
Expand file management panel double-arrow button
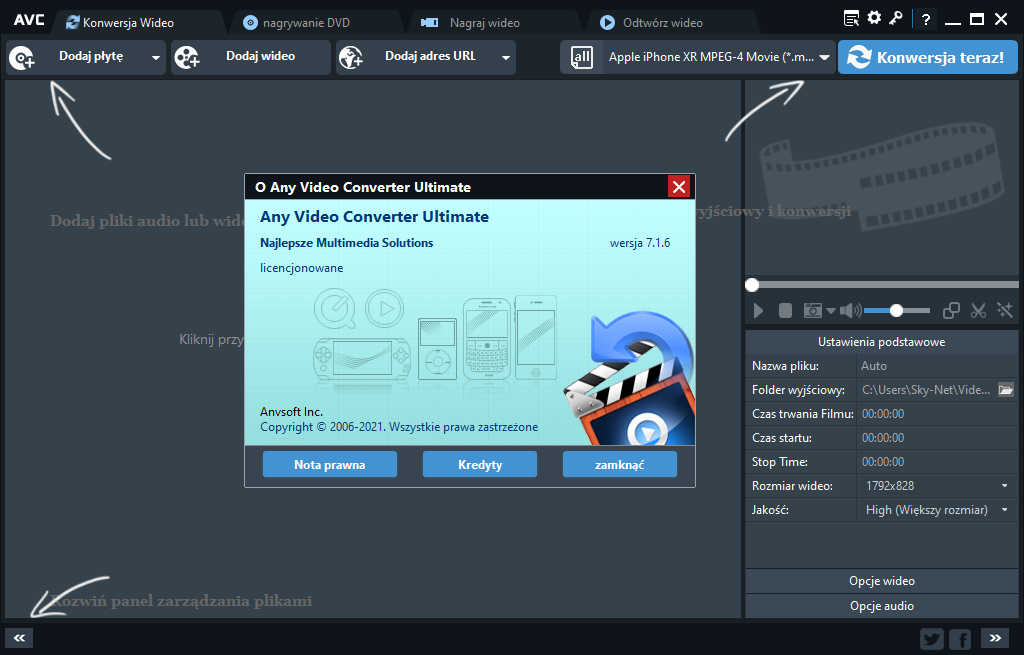pos(19,638)
